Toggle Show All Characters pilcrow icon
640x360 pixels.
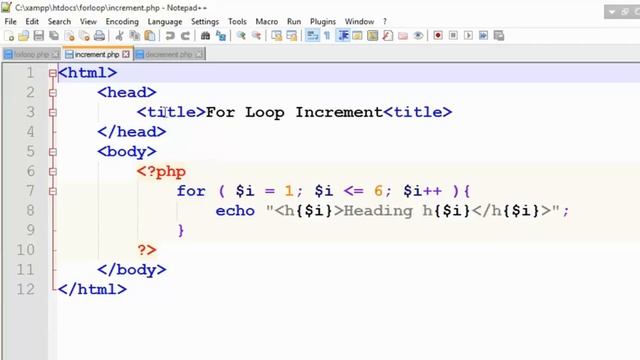327,36
